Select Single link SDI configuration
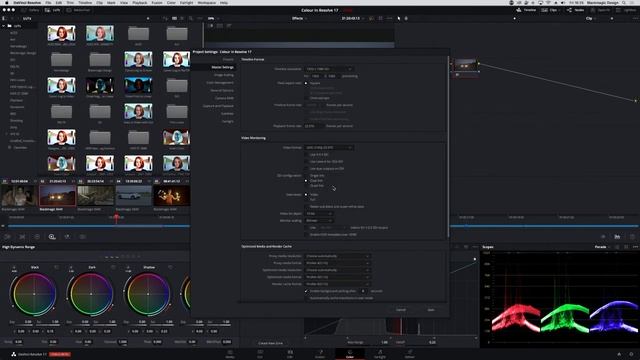640x360 pixels. tap(306, 176)
